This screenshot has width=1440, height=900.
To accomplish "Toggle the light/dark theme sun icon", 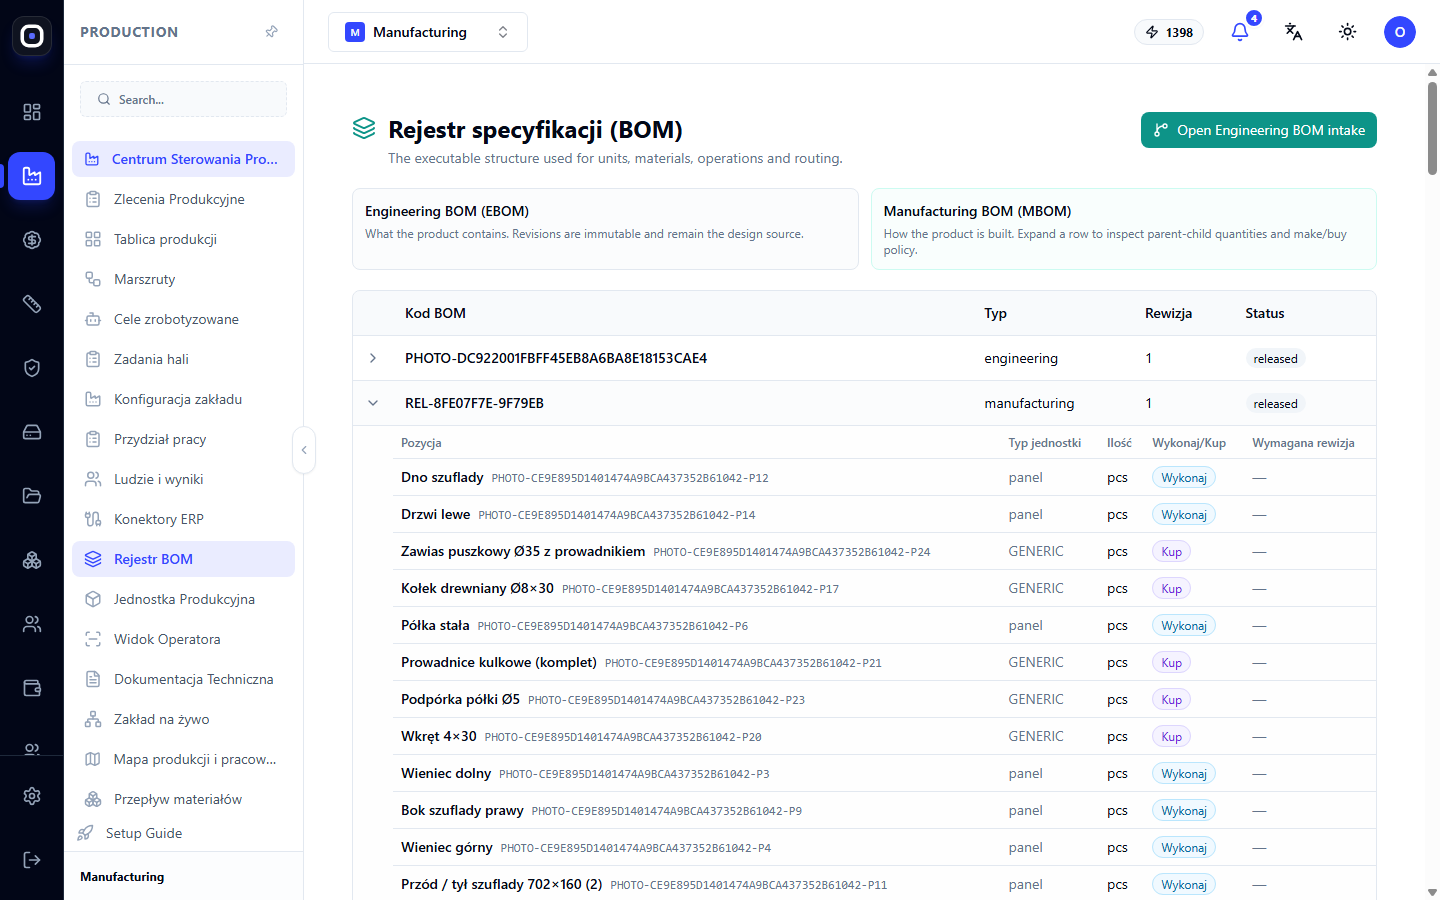I will coord(1348,32).
